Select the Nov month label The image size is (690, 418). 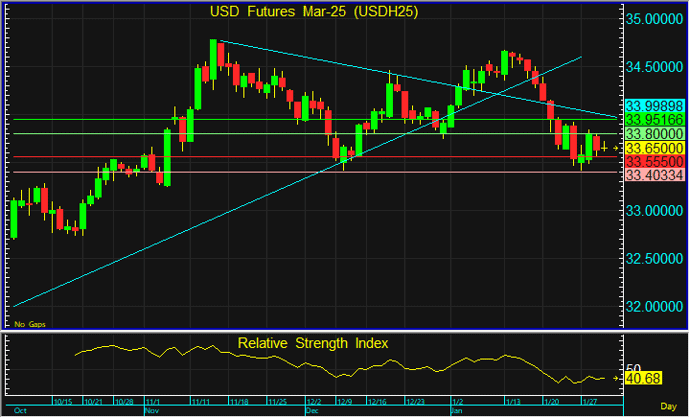[x=153, y=411]
